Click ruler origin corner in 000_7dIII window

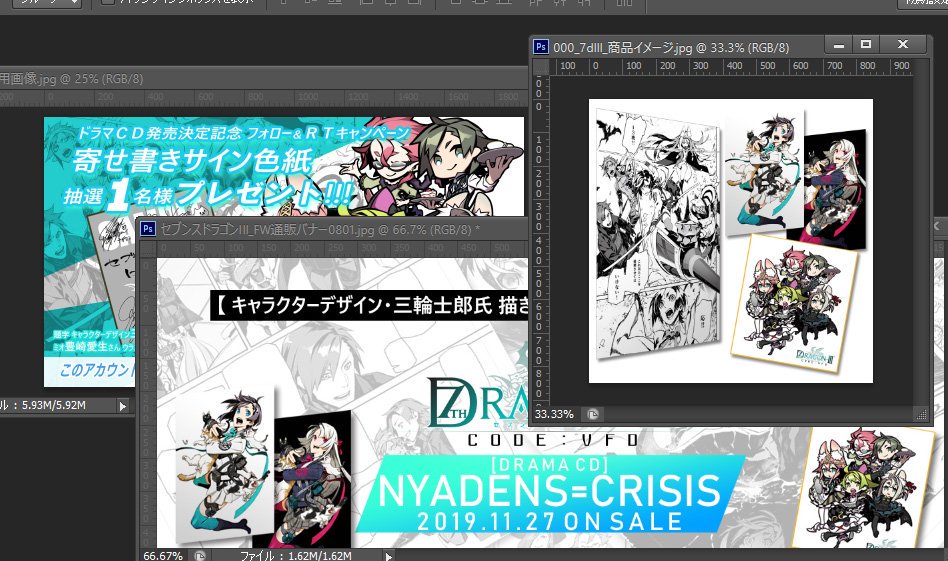click(541, 66)
